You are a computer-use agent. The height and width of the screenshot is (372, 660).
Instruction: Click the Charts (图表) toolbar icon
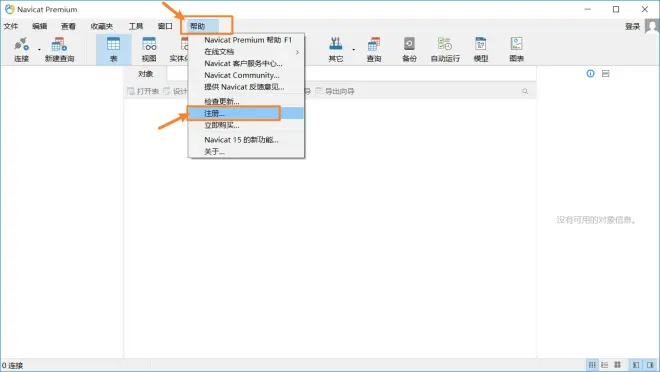point(516,50)
